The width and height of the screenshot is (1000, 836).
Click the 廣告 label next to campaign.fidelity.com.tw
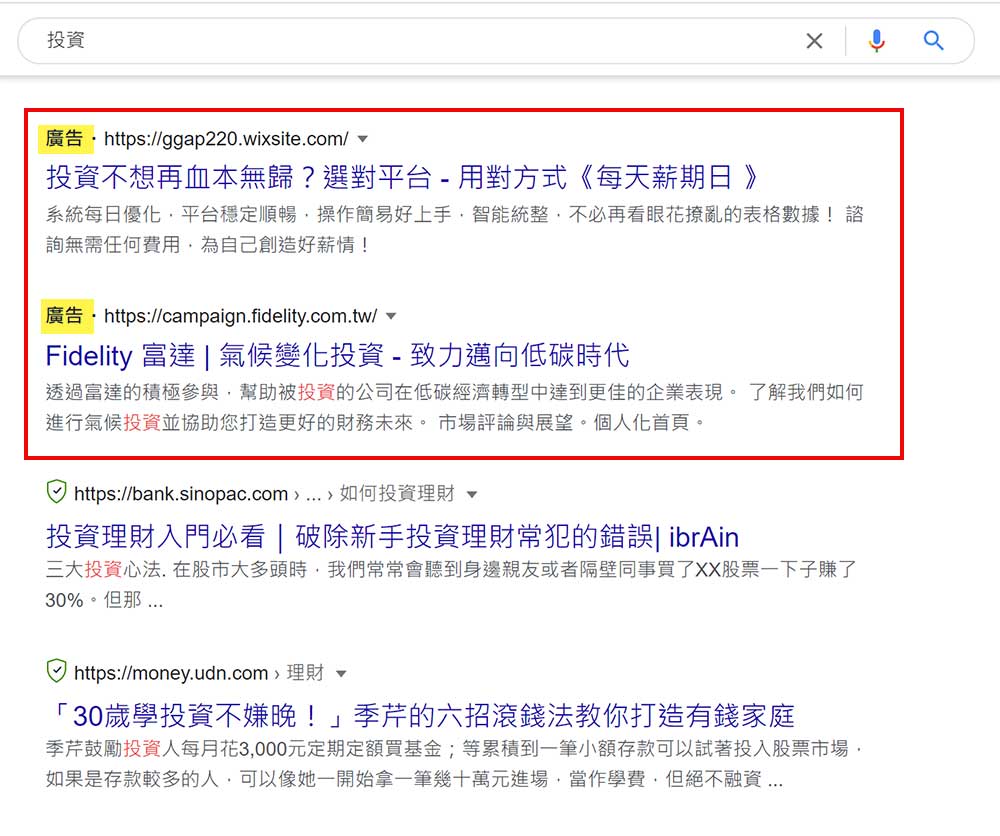pos(66,316)
